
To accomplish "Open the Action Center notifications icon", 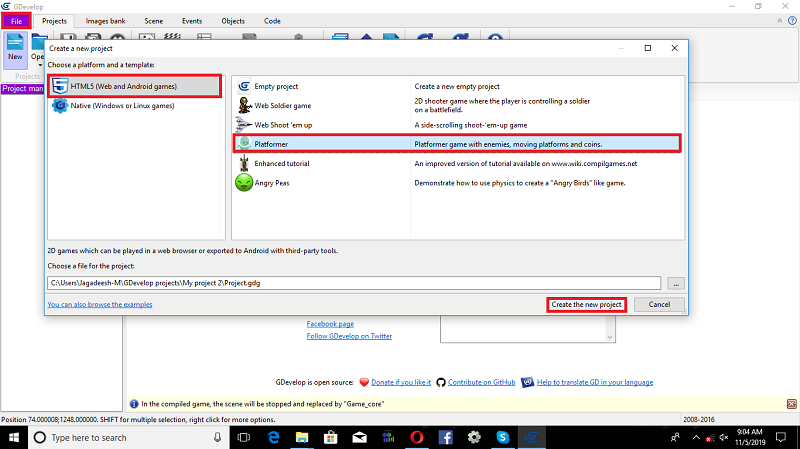I will point(781,438).
